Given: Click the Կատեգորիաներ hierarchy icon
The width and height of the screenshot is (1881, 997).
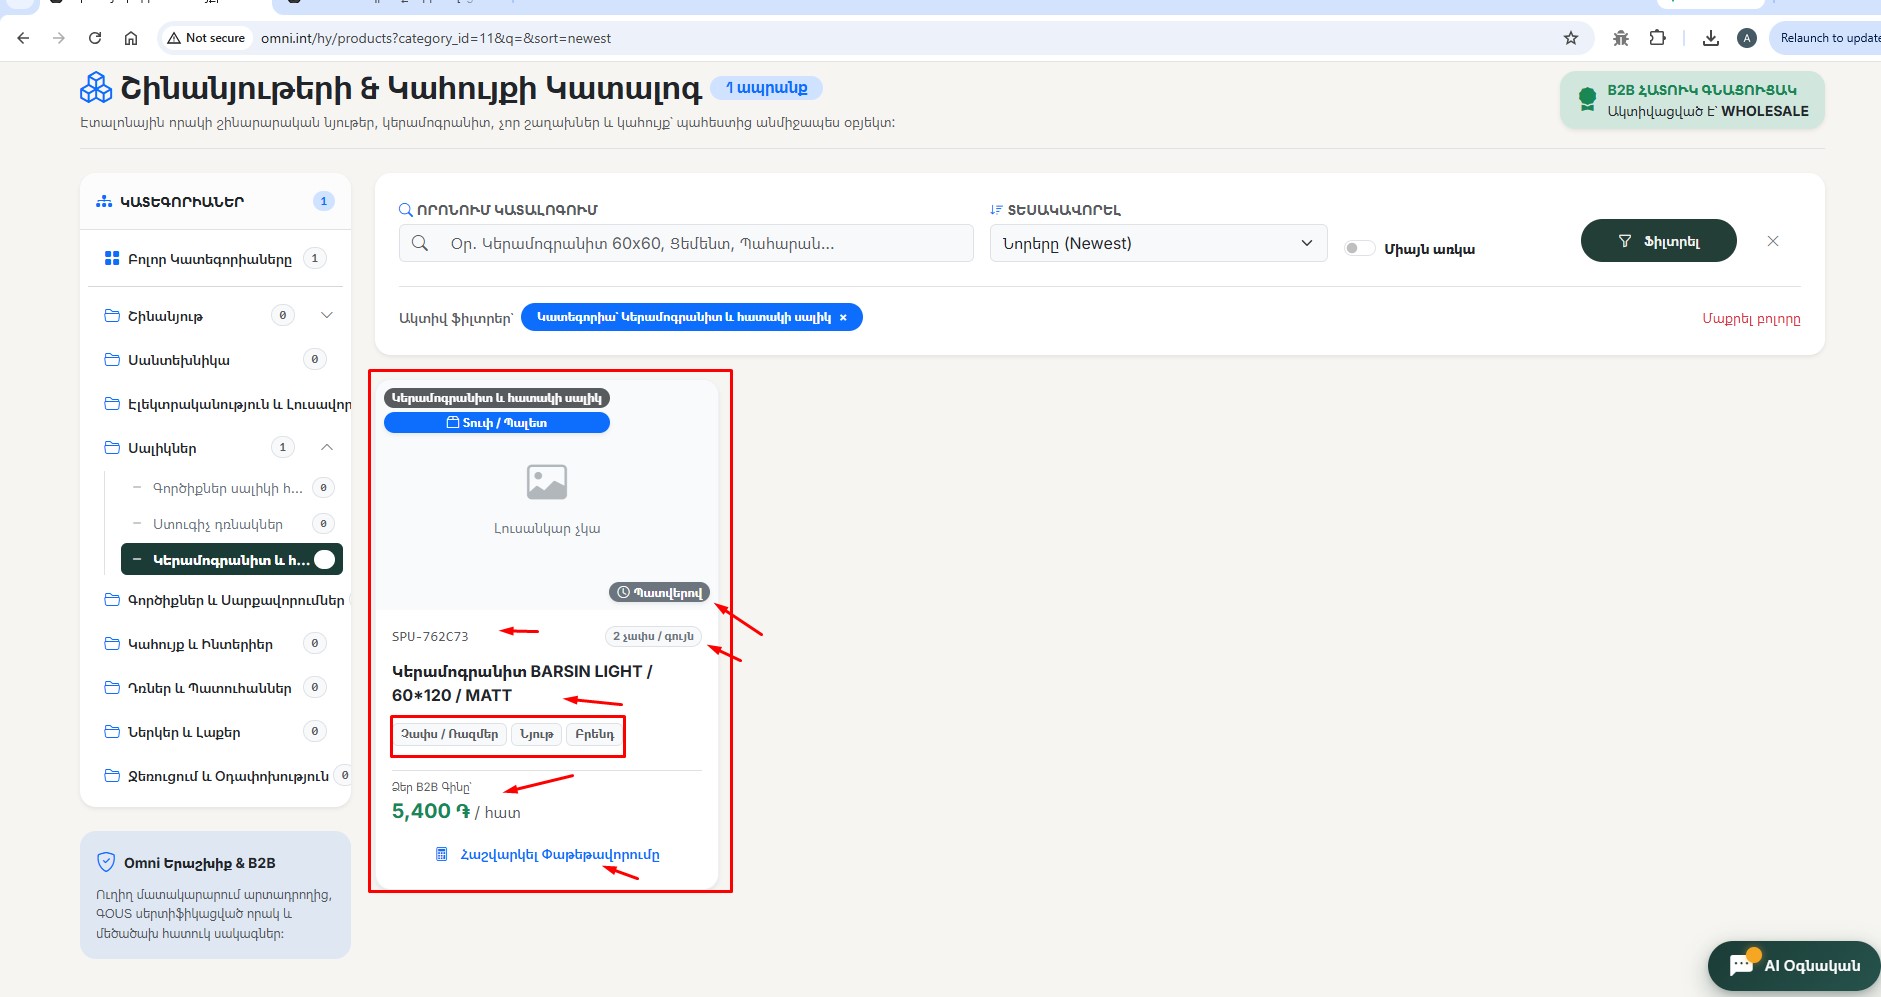Looking at the screenshot, I should [x=104, y=201].
